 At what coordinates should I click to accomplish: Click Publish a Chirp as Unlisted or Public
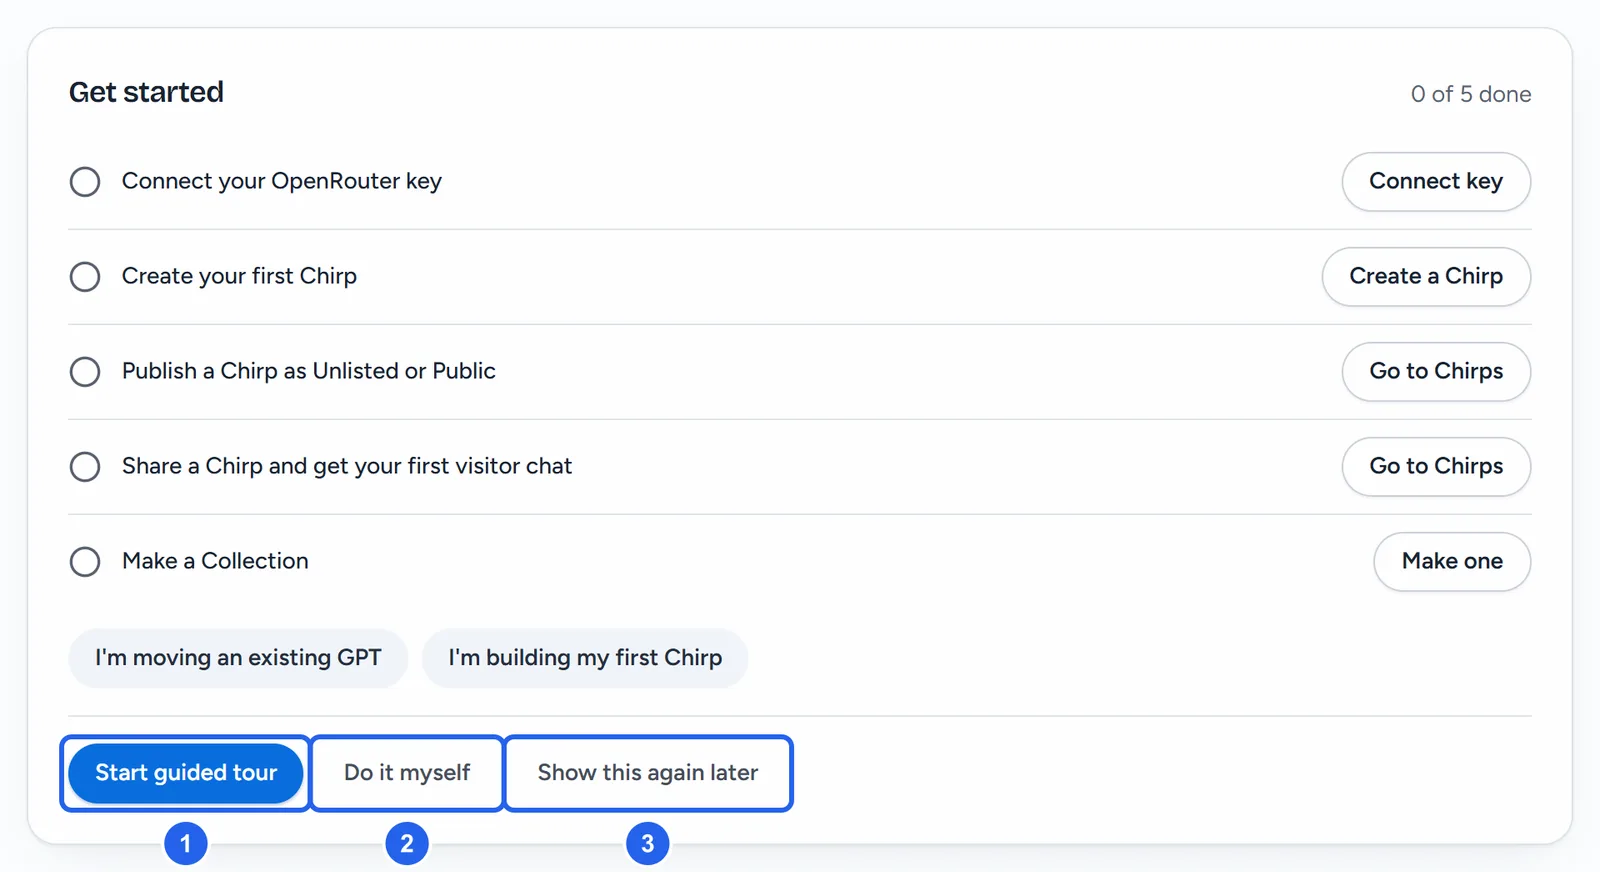pyautogui.click(x=309, y=371)
